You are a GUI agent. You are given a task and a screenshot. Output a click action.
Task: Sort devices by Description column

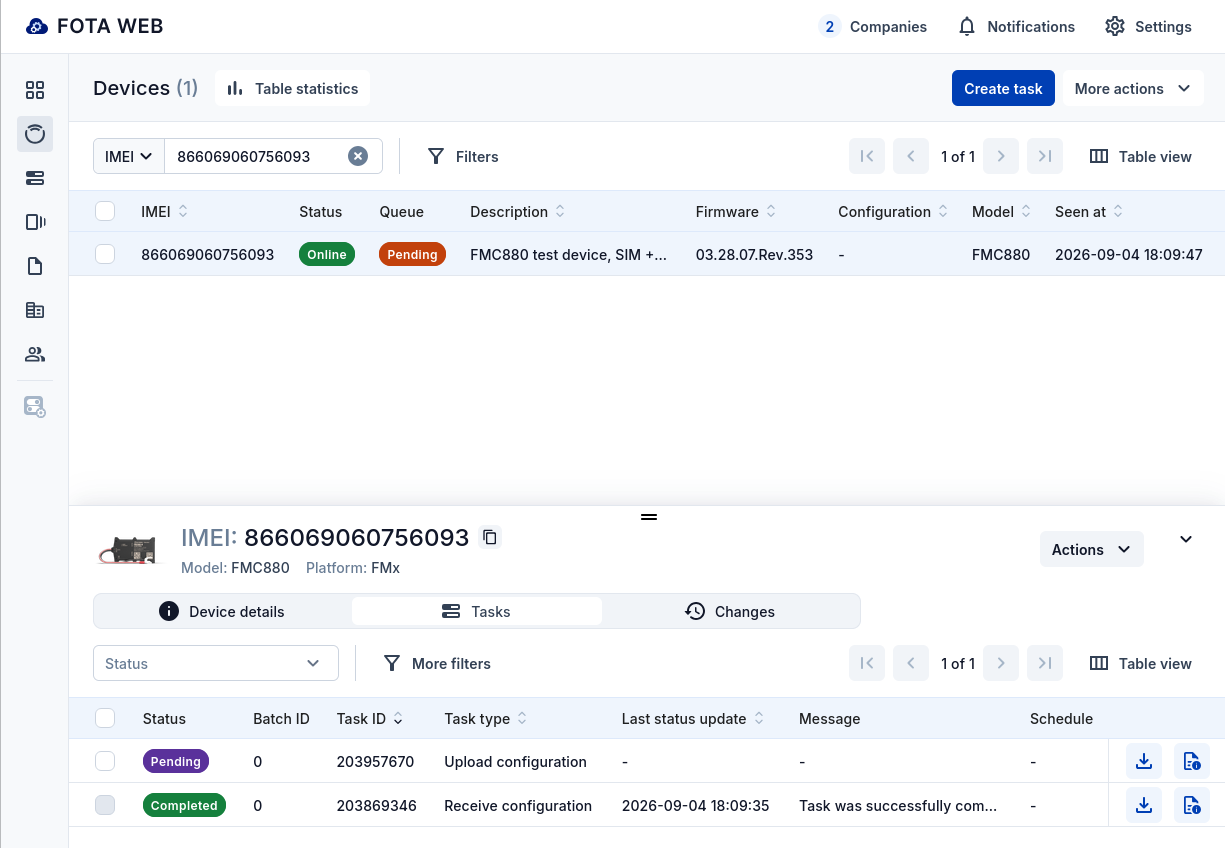[x=518, y=211]
